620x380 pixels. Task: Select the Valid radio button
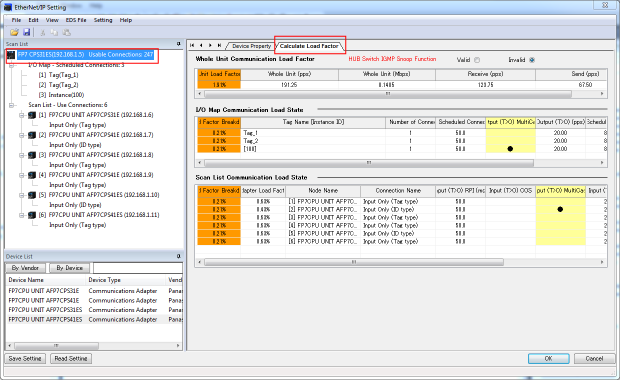coord(477,60)
